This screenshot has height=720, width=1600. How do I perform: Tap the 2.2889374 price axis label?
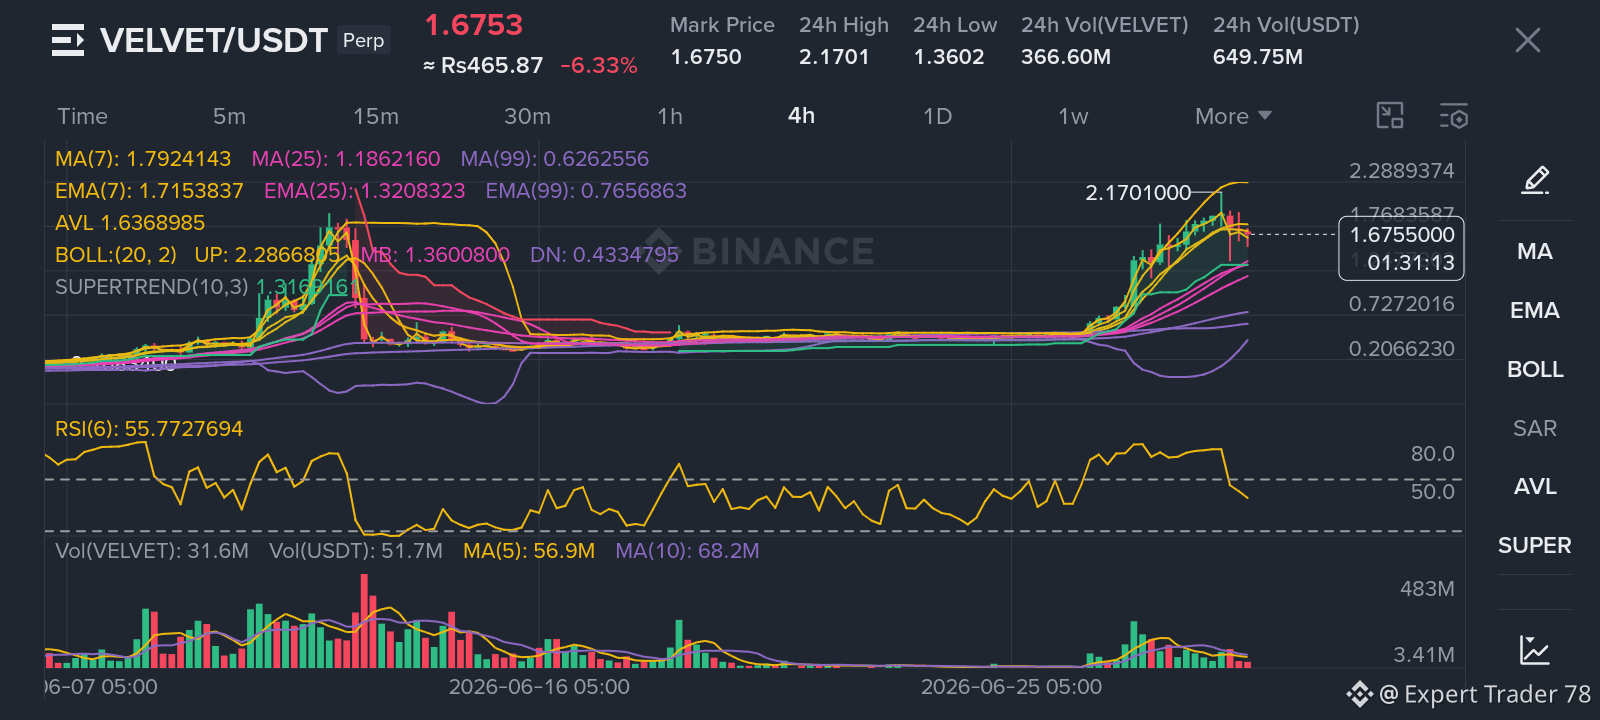(x=1402, y=171)
